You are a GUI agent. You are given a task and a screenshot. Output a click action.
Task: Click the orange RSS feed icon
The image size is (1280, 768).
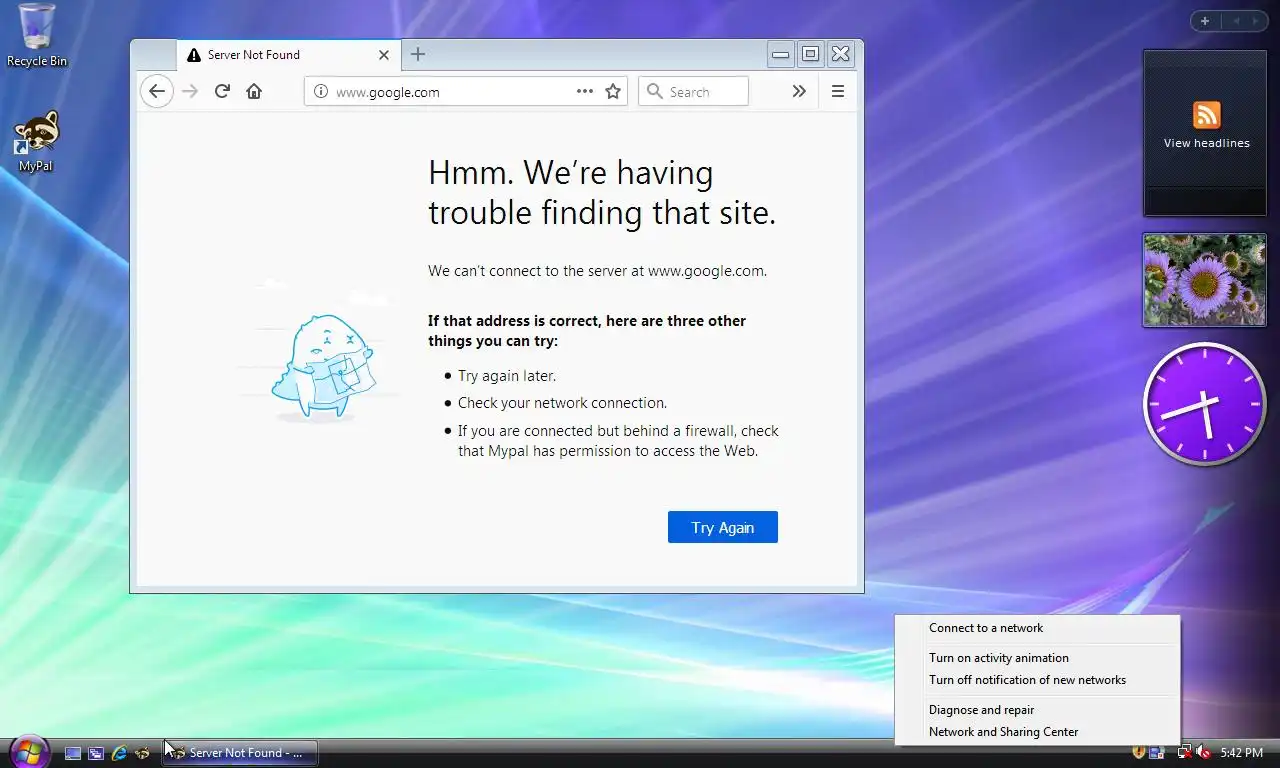(x=1206, y=114)
